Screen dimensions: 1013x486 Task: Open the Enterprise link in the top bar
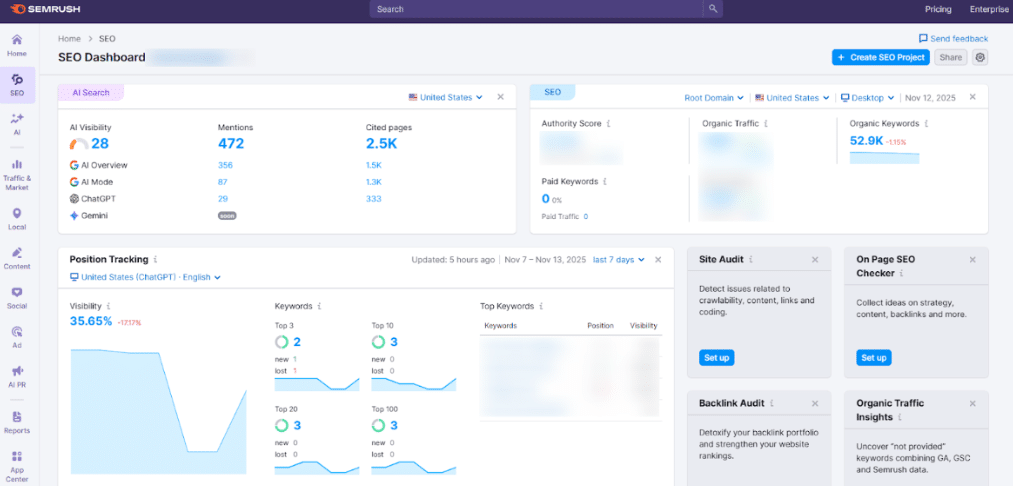coord(988,9)
